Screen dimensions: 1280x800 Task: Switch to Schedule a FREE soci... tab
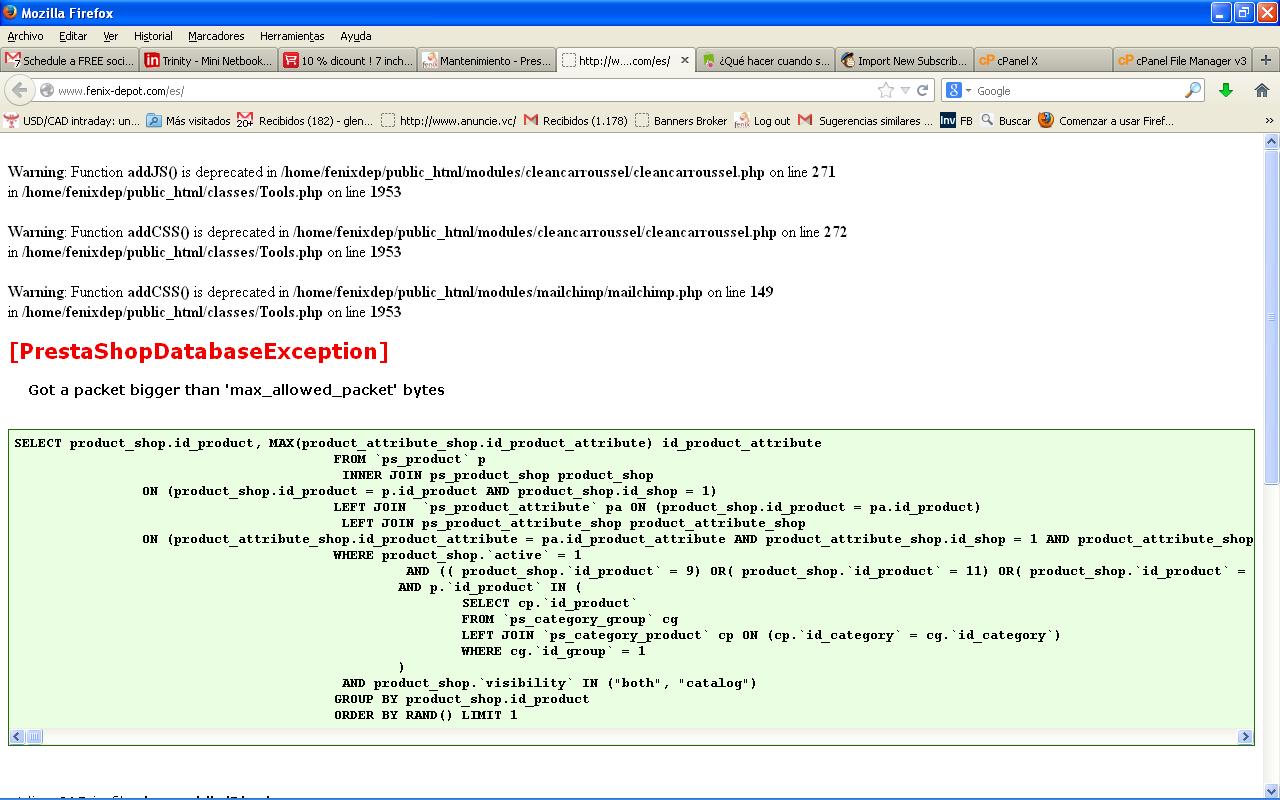point(69,60)
